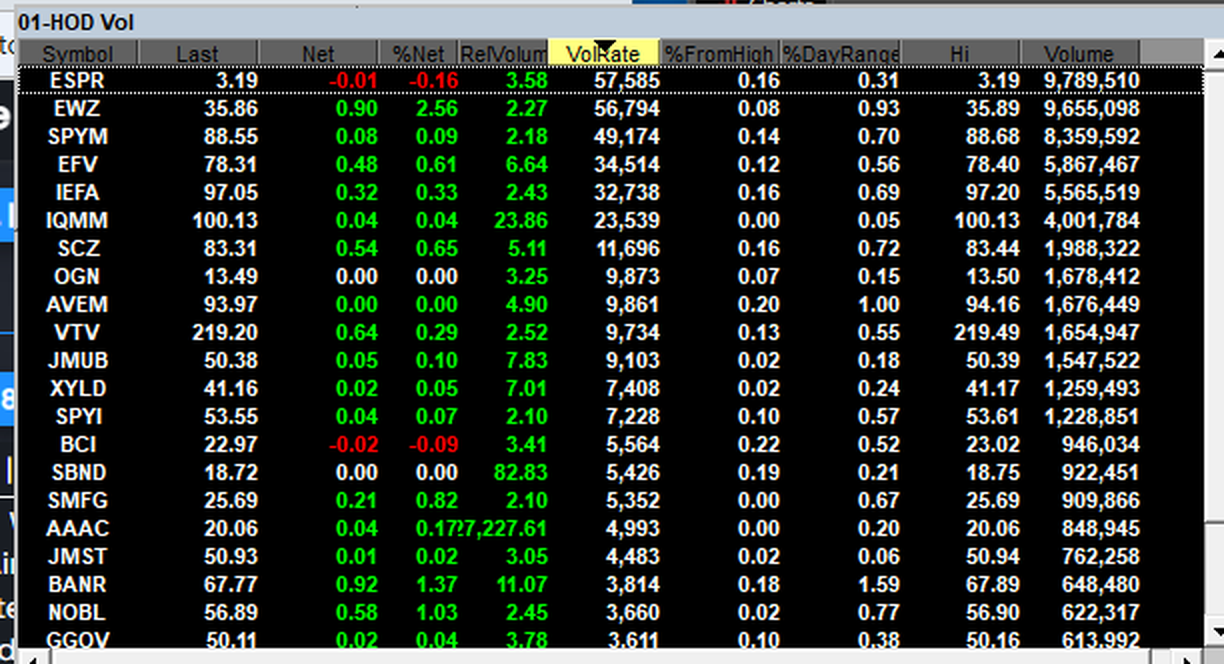Select the BANR symbol
Viewport: 1224px width, 664px height.
pyautogui.click(x=78, y=584)
